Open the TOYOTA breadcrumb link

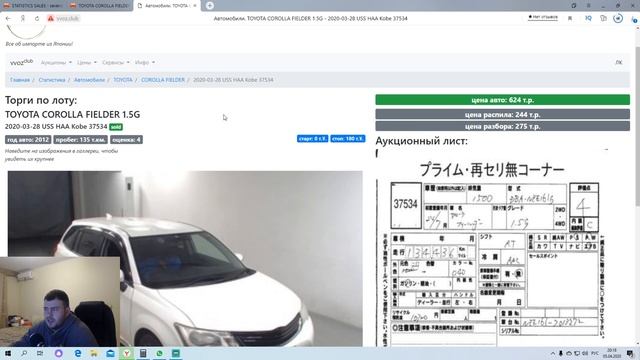click(123, 80)
